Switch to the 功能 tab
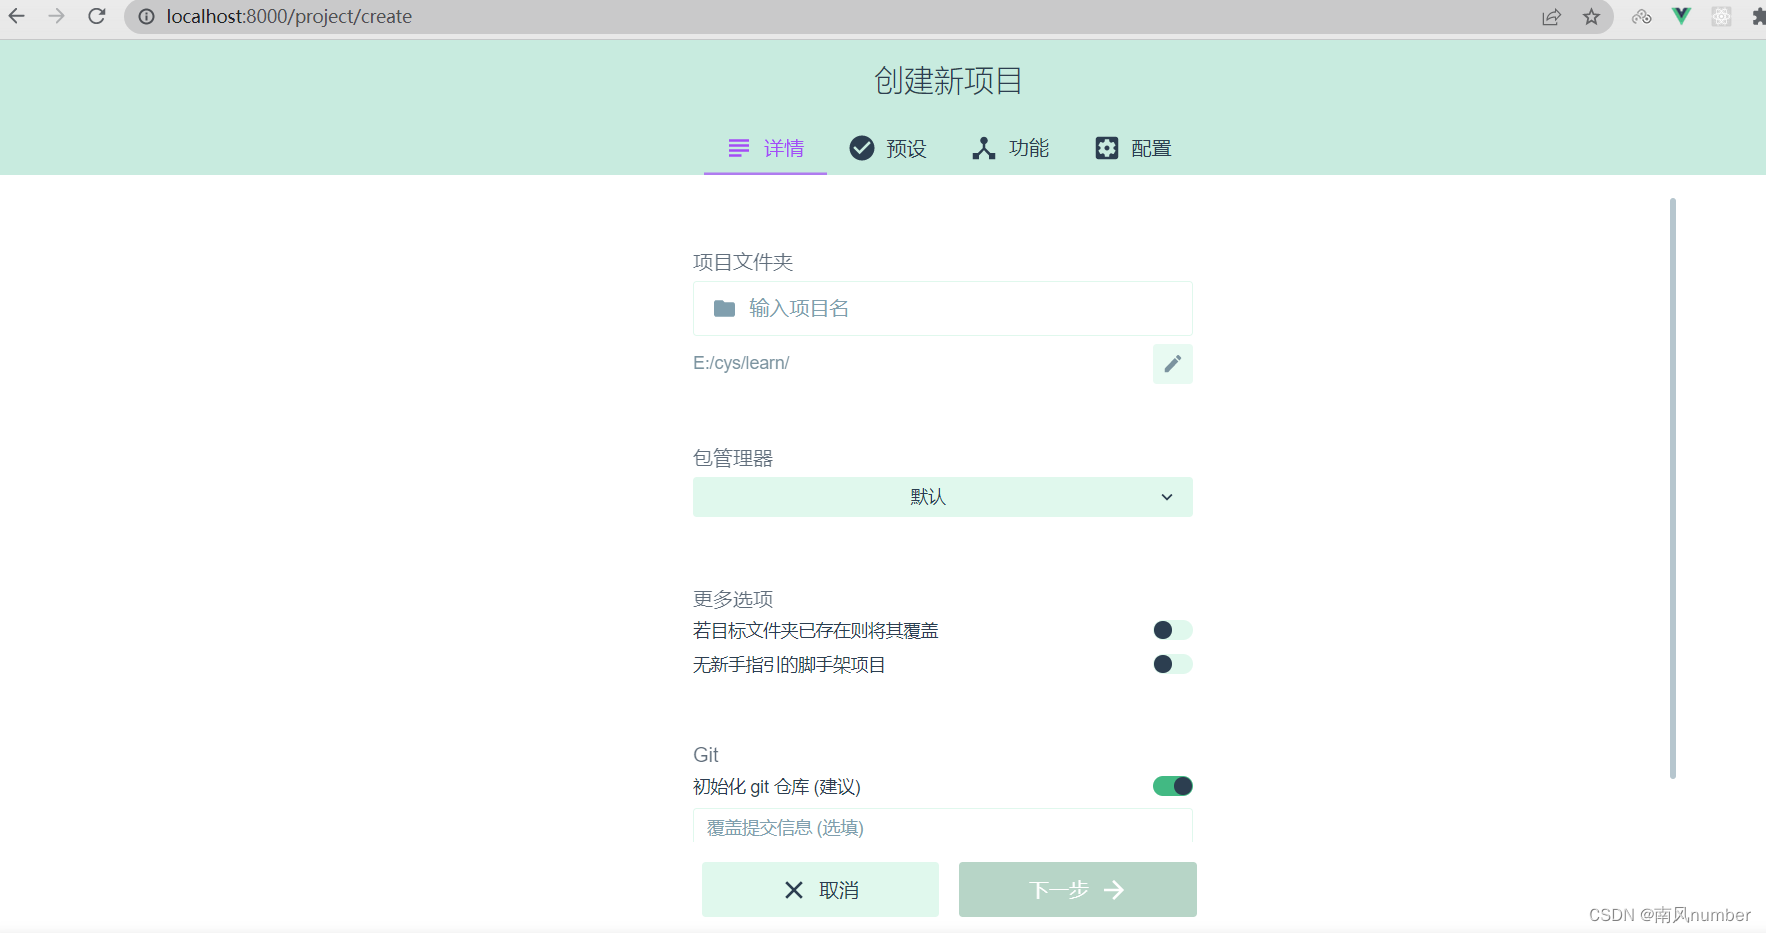The width and height of the screenshot is (1766, 933). pos(1010,148)
